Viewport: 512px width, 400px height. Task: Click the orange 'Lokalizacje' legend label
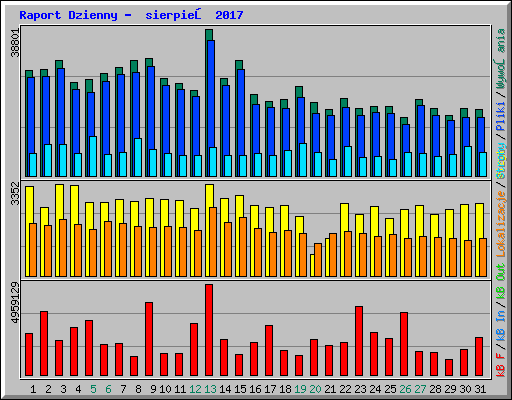coord(501,224)
